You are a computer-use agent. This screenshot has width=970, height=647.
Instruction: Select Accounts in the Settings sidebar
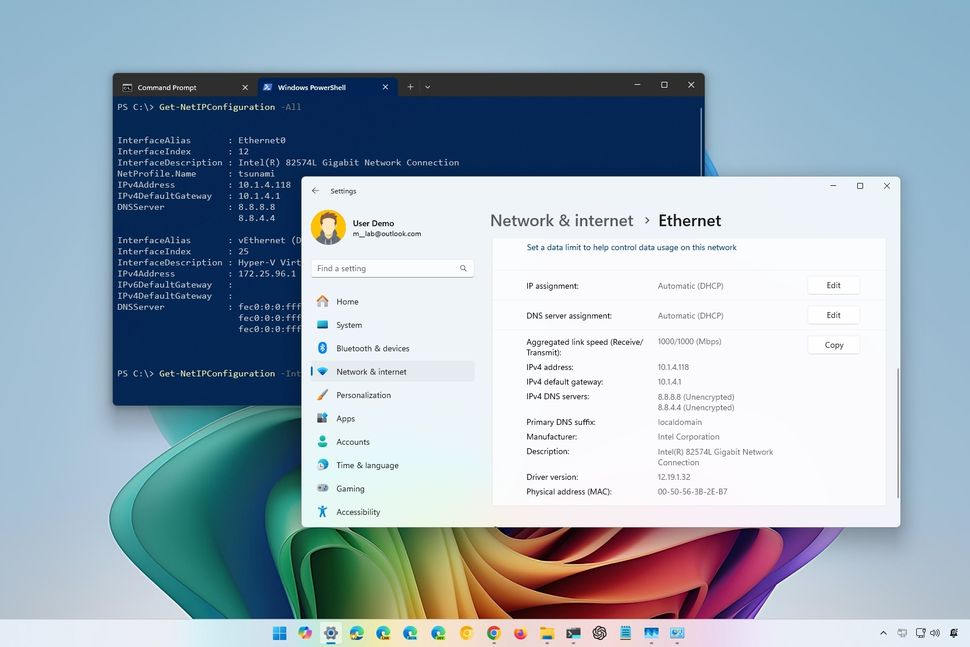coord(352,441)
